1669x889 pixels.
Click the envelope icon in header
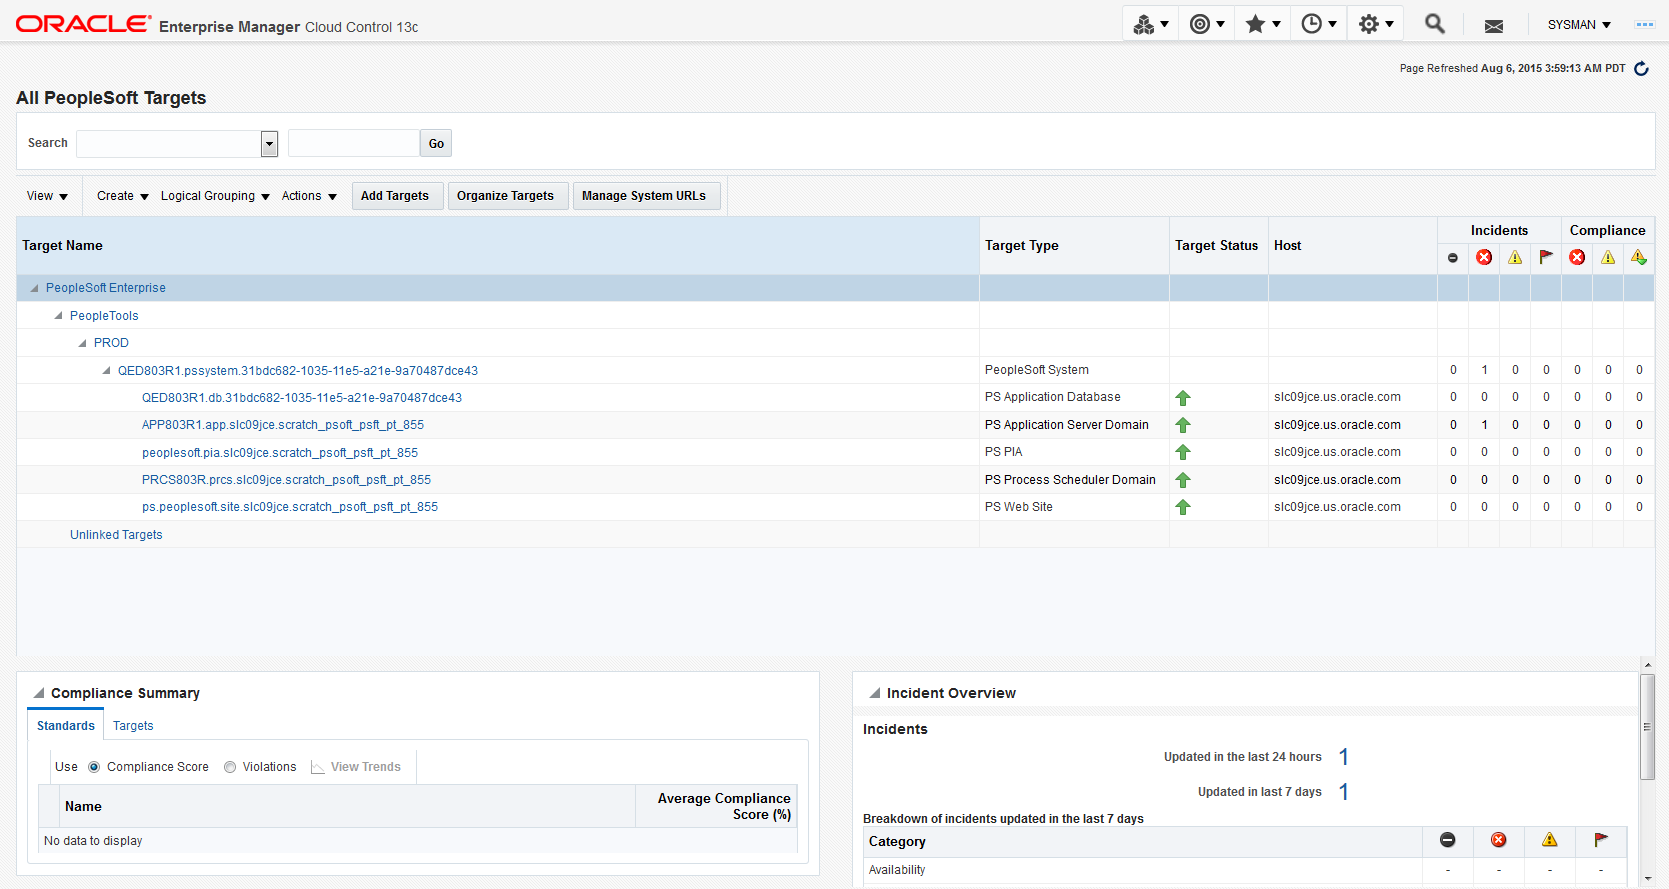[1494, 26]
